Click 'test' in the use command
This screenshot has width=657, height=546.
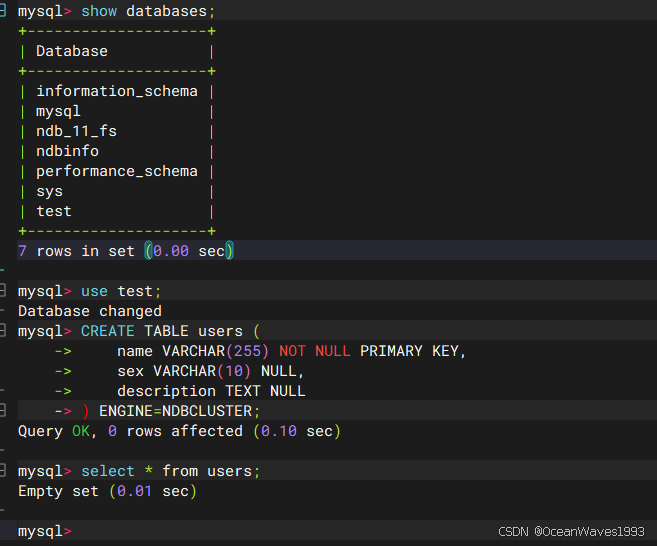[135, 291]
